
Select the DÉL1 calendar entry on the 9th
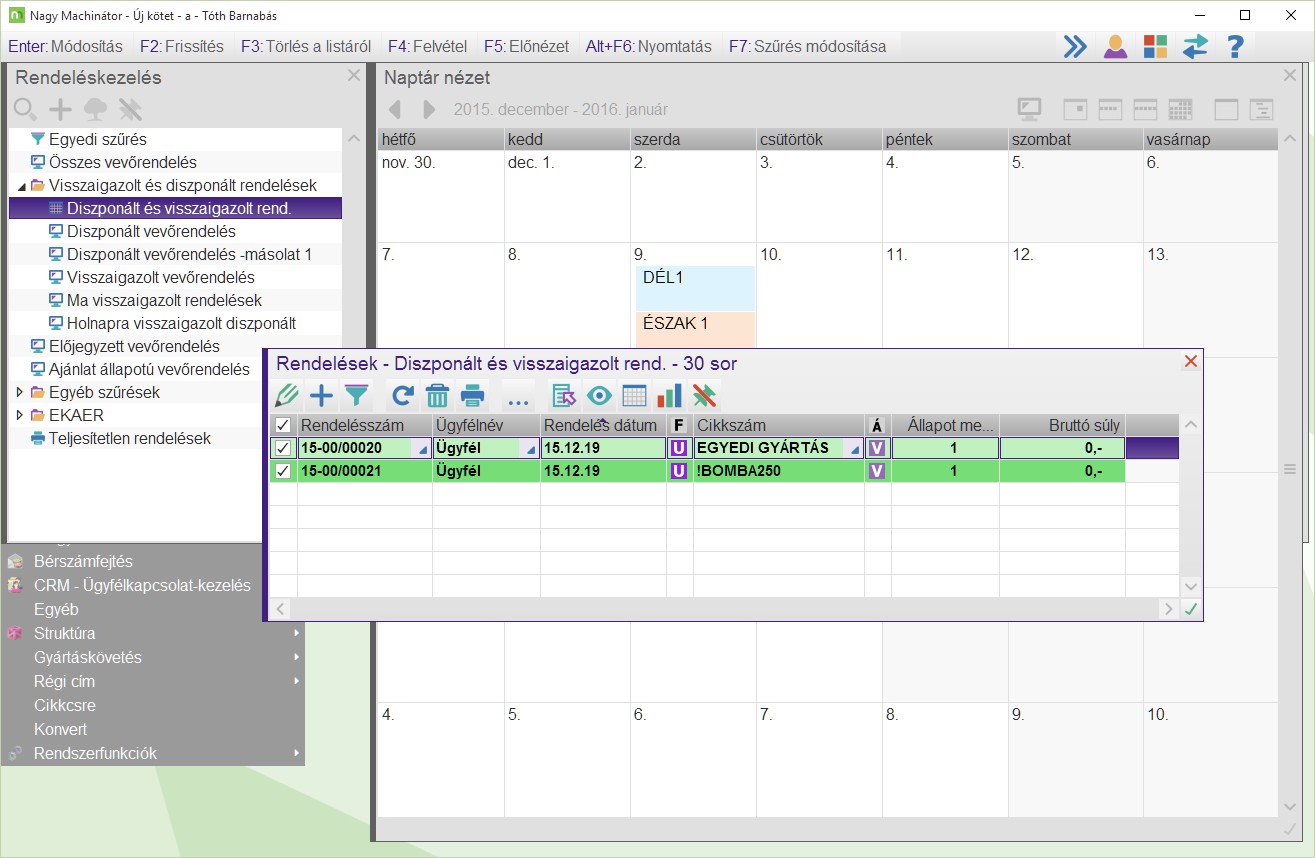point(695,288)
